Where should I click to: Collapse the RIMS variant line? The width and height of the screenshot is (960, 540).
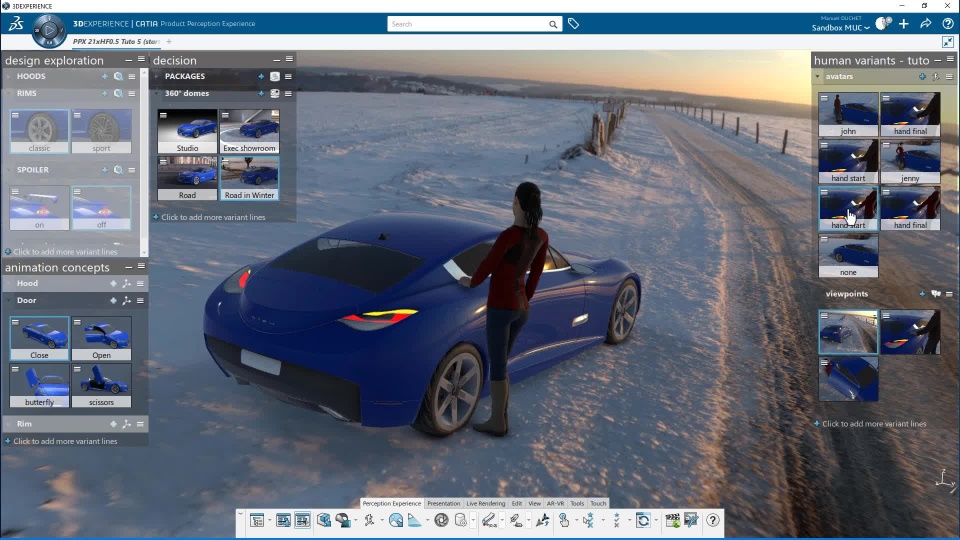point(9,94)
